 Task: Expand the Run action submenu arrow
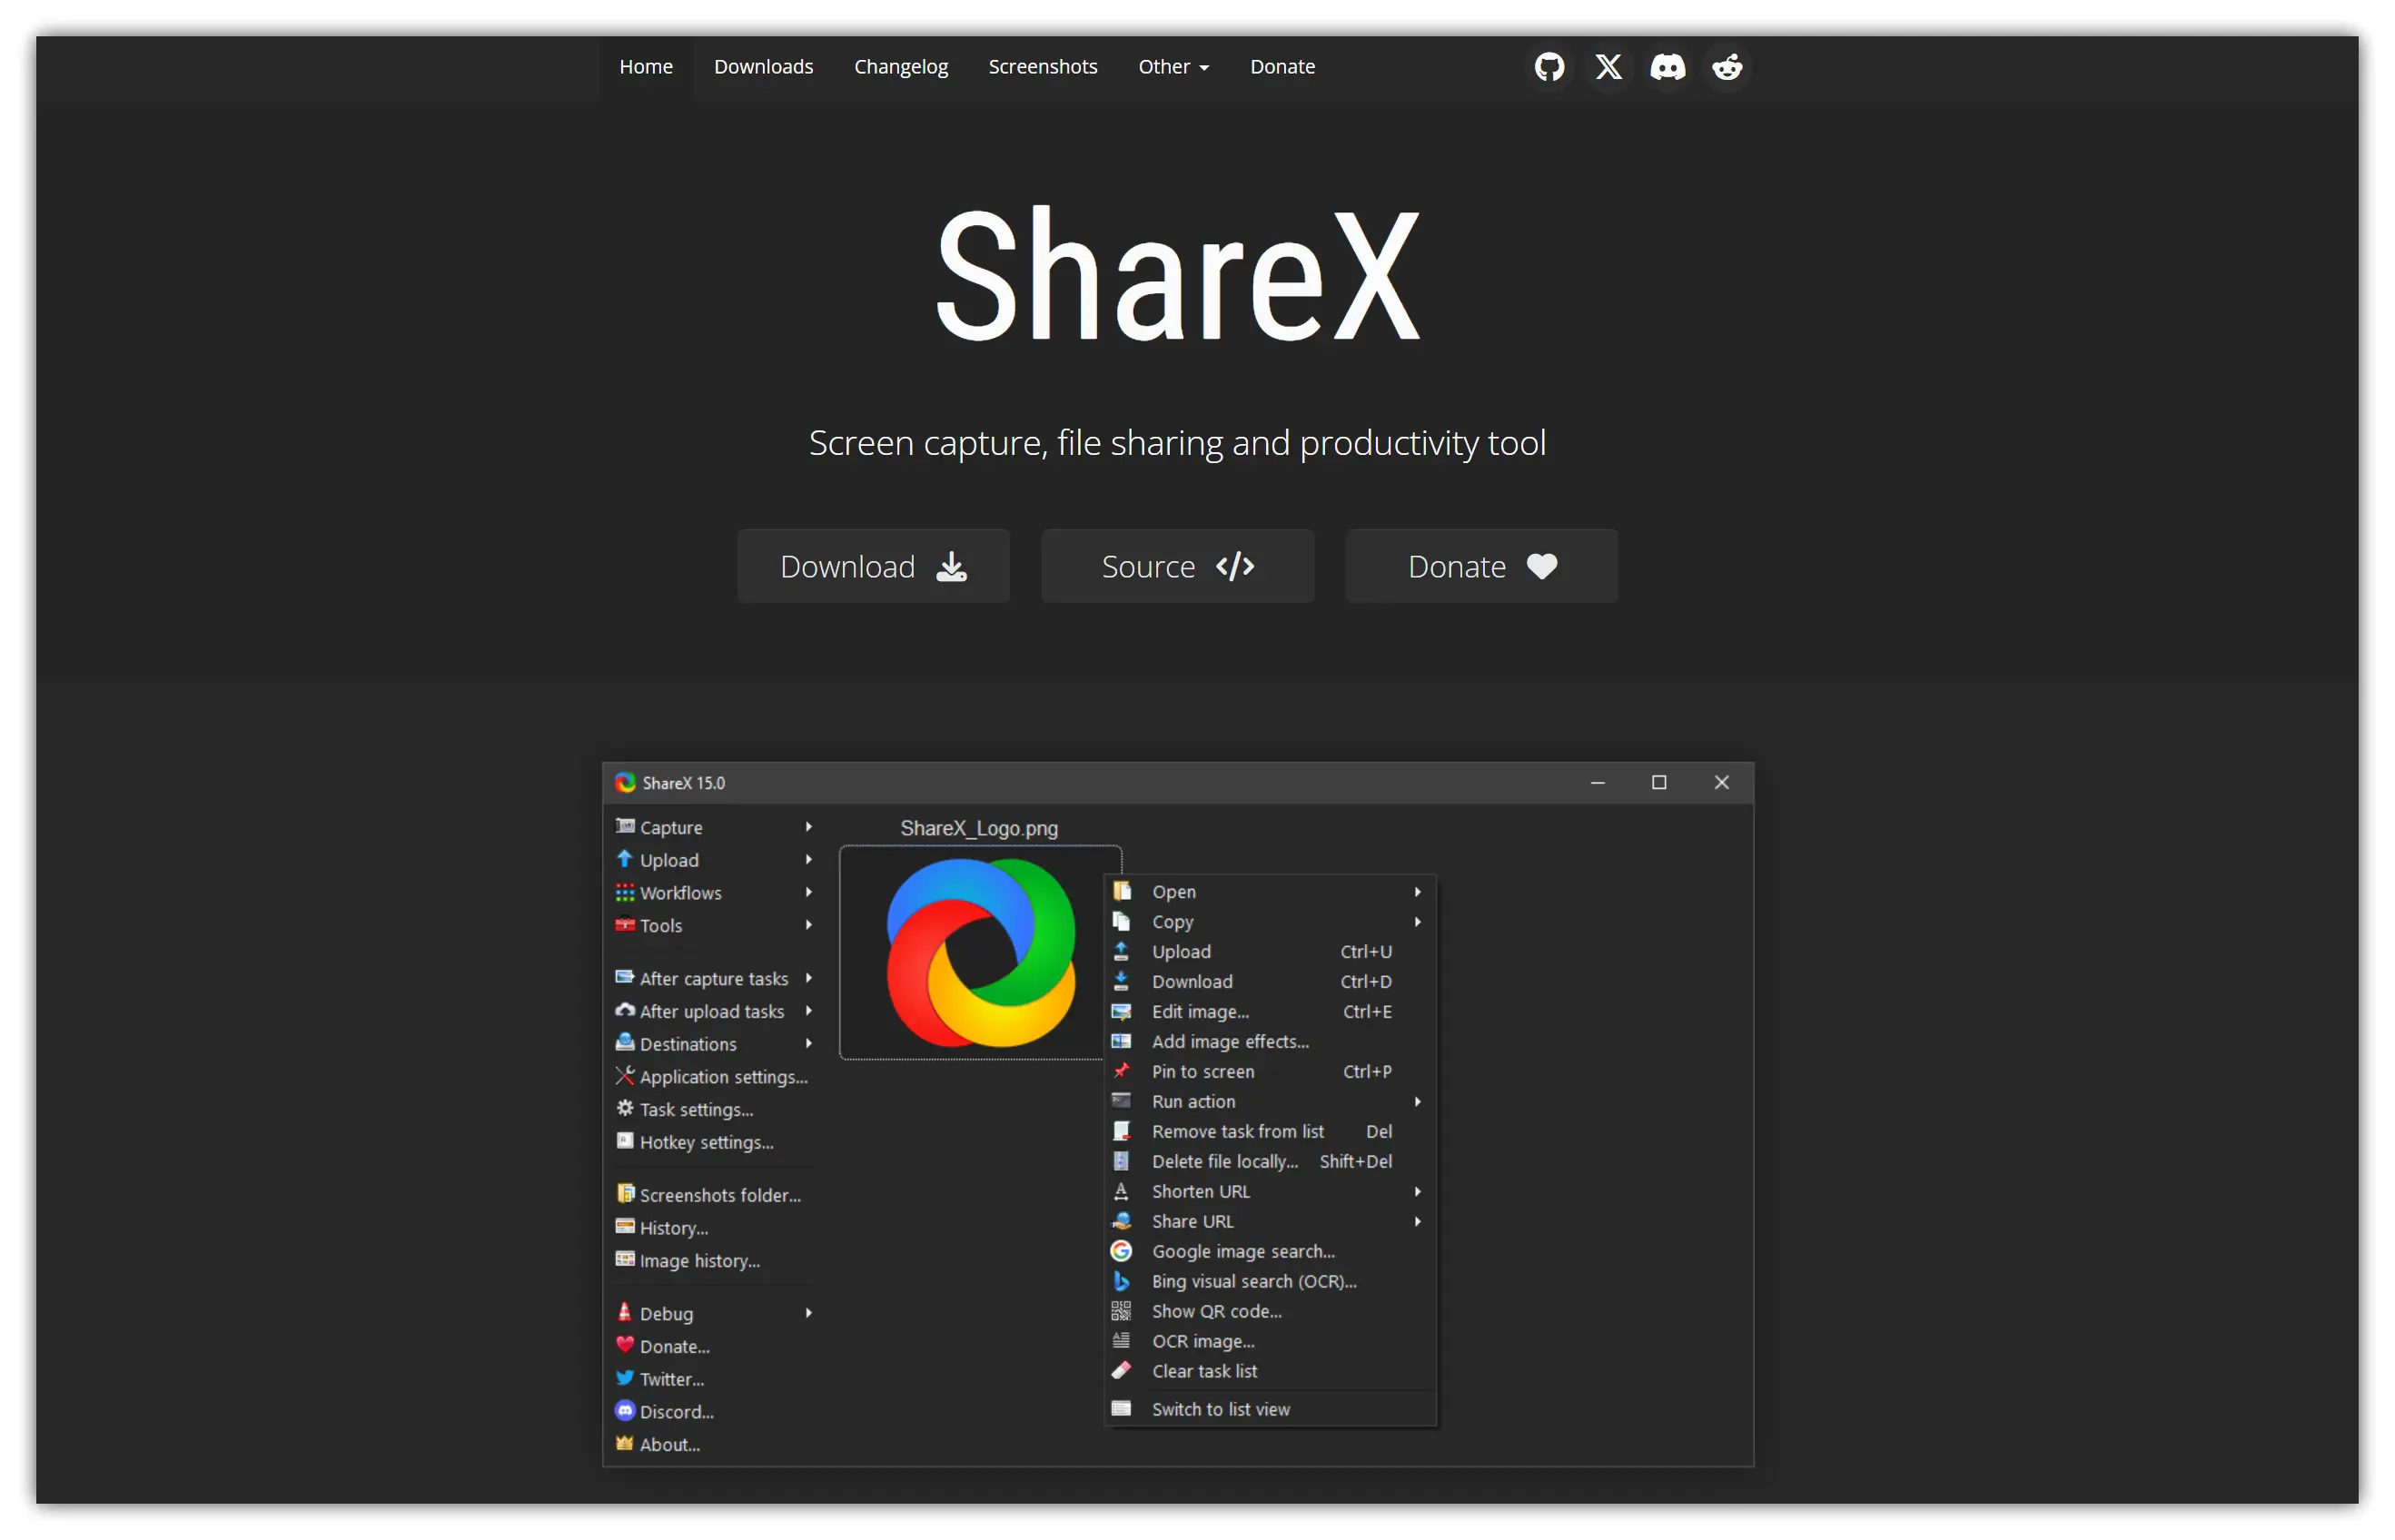coord(1417,1101)
